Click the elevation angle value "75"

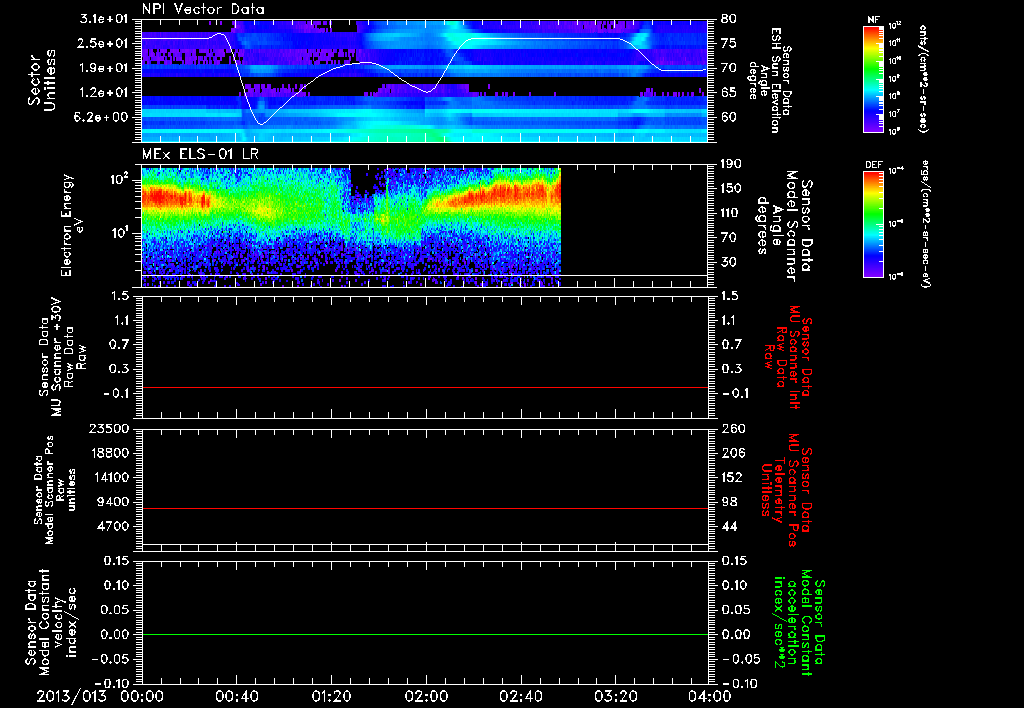point(728,43)
